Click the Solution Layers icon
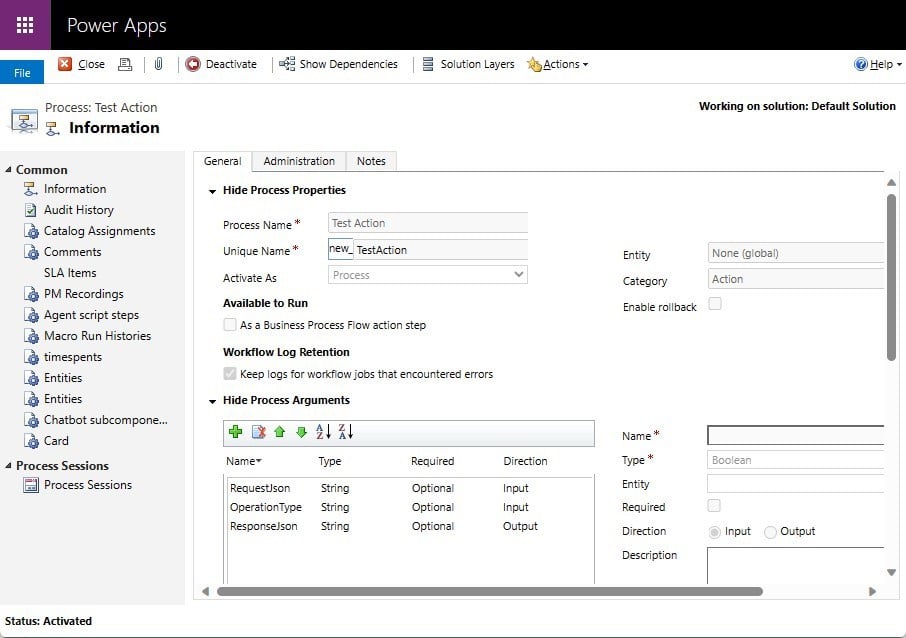This screenshot has height=638, width=906. click(428, 64)
